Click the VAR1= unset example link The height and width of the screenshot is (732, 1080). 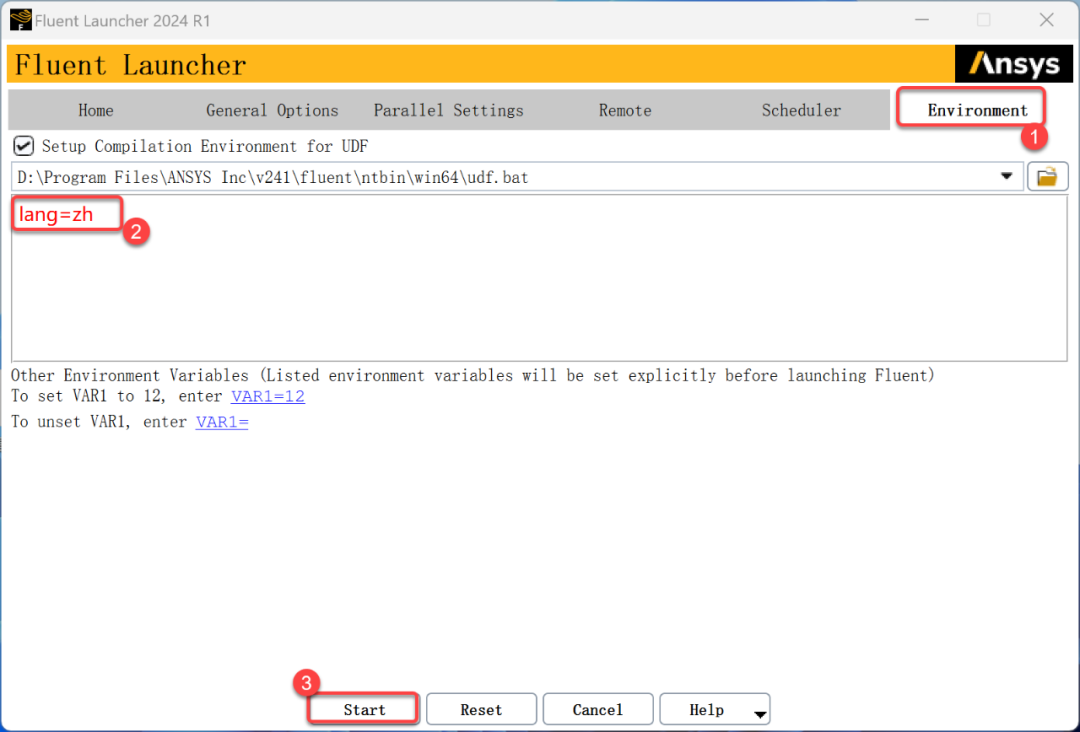click(x=222, y=421)
